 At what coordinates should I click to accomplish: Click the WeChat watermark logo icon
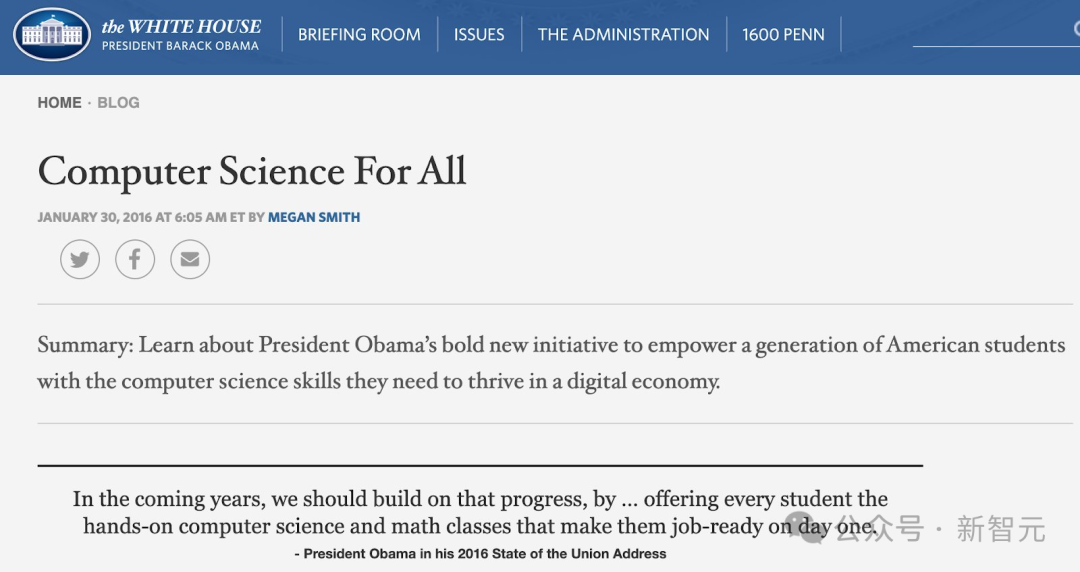(808, 528)
